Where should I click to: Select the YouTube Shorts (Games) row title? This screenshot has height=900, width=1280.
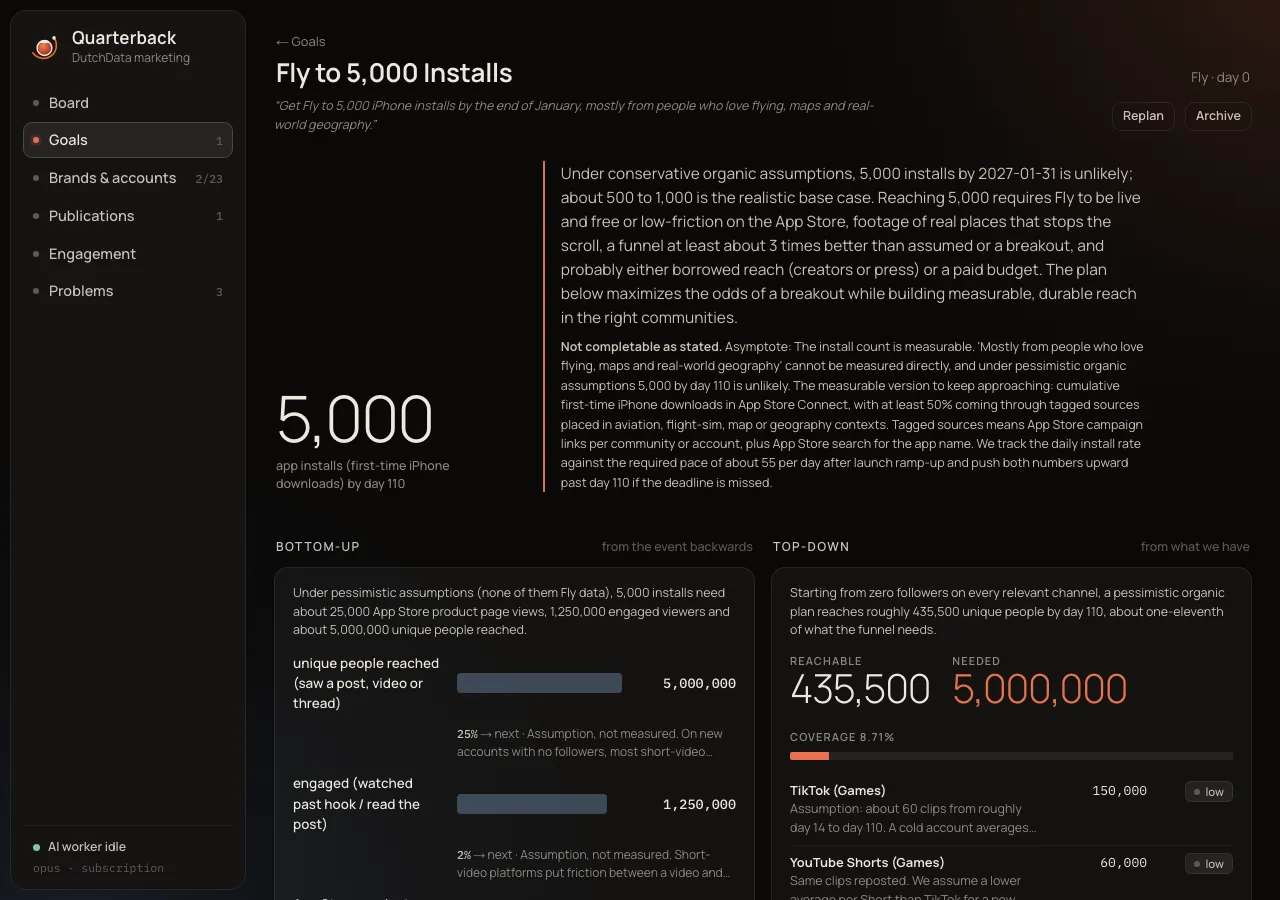click(867, 863)
